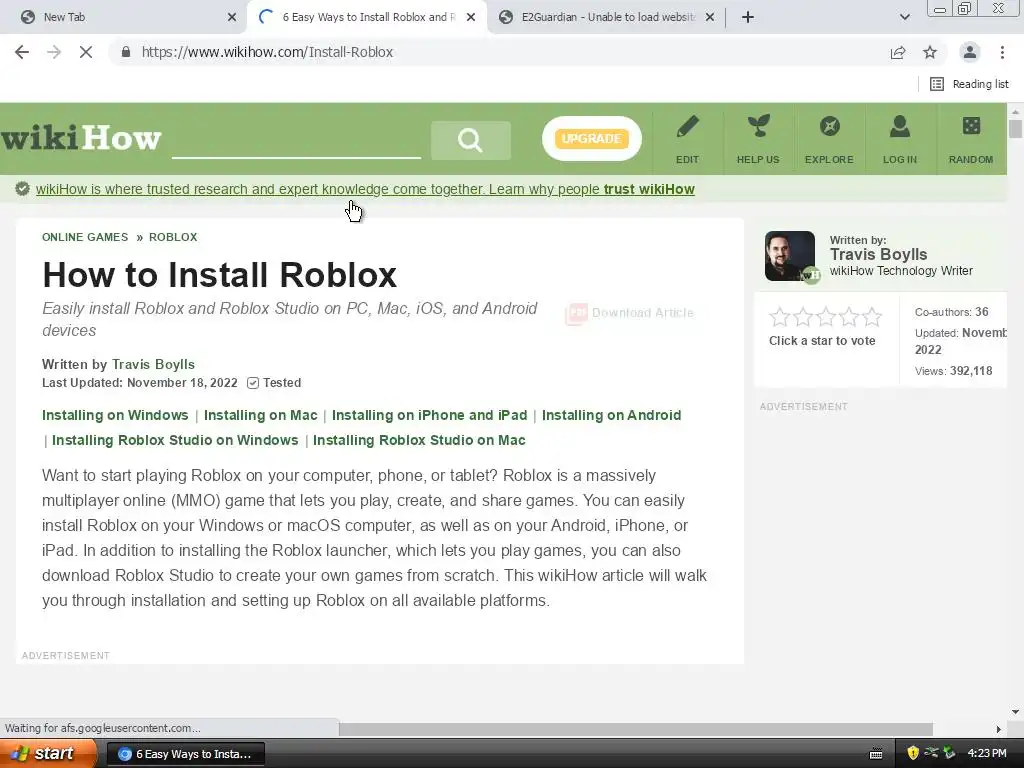
Task: Open the Reading list
Action: (x=969, y=84)
